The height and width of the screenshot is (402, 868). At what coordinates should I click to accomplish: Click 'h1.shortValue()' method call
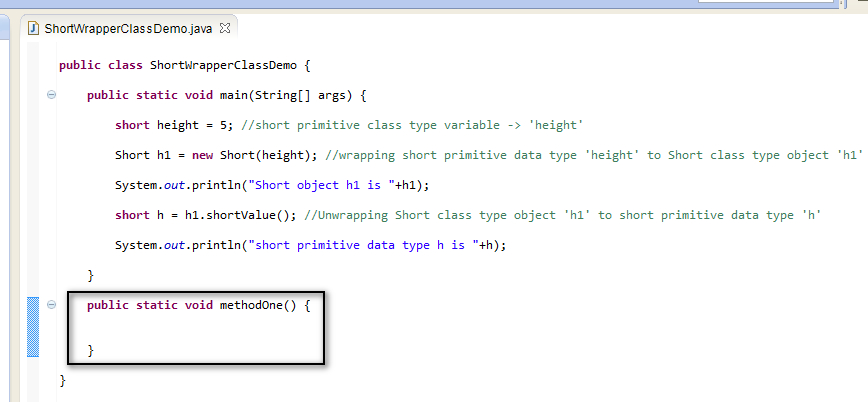pos(241,215)
